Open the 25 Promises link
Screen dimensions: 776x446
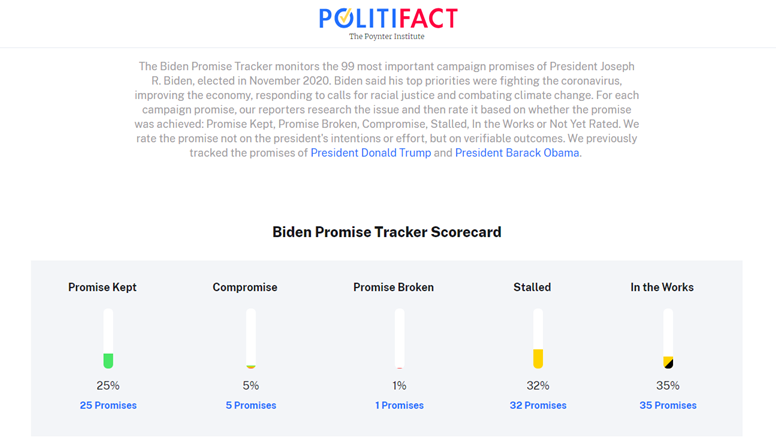click(x=108, y=405)
